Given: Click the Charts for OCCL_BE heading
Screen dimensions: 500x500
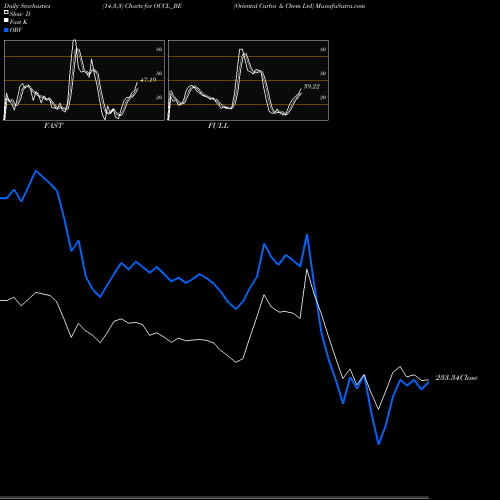Looking at the screenshot, I should pos(142,6).
